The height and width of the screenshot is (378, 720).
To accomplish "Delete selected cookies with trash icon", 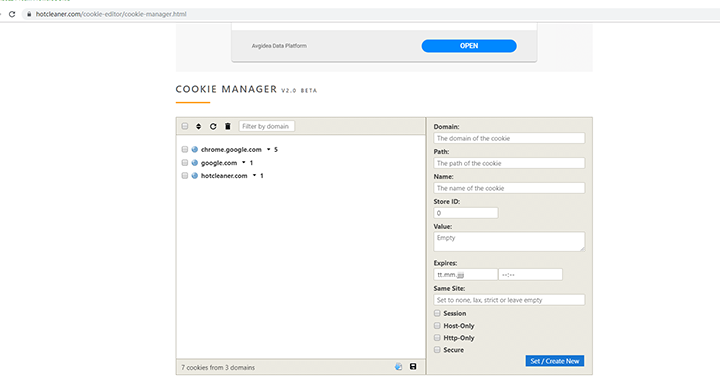I will click(x=228, y=126).
